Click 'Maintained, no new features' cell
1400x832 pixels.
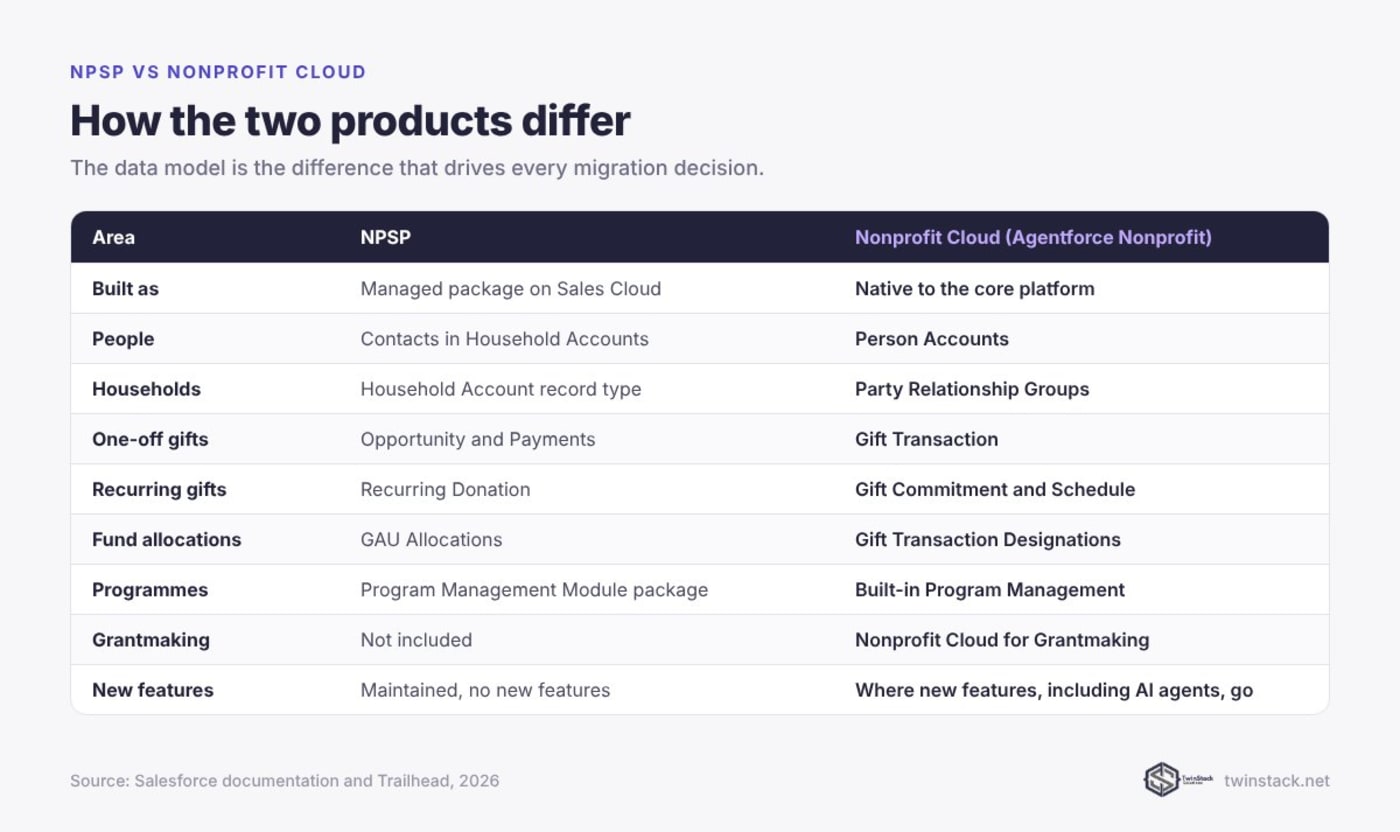click(x=485, y=690)
